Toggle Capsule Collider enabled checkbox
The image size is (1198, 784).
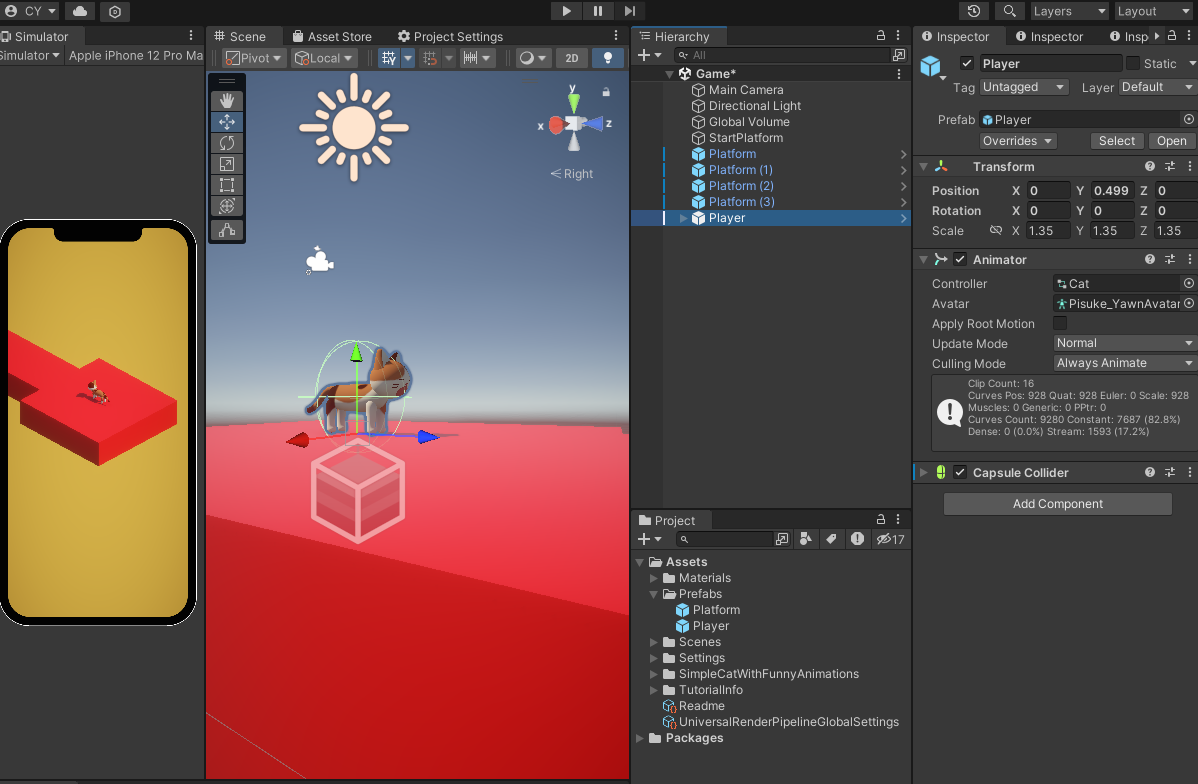pyautogui.click(x=960, y=472)
